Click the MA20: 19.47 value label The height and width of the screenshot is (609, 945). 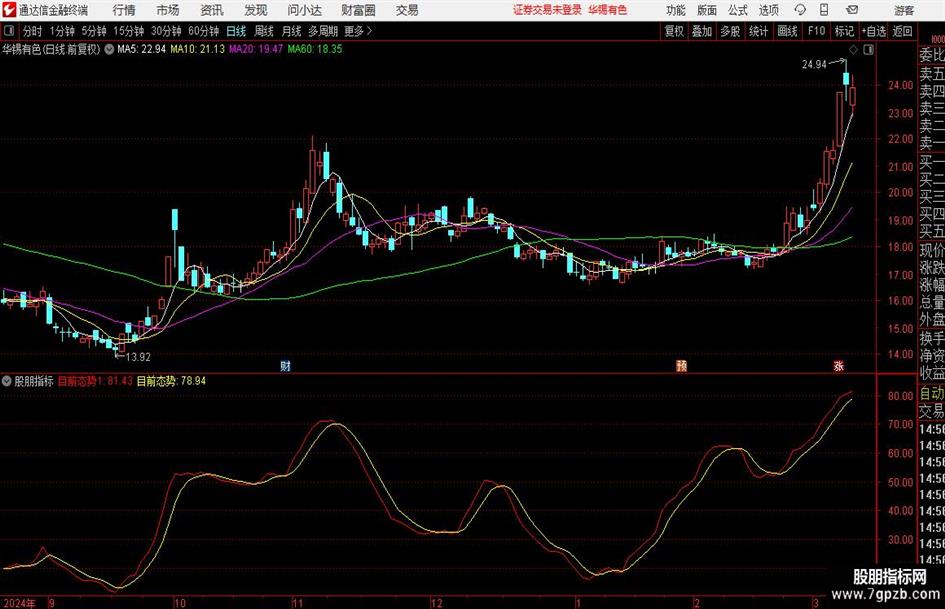pyautogui.click(x=256, y=49)
